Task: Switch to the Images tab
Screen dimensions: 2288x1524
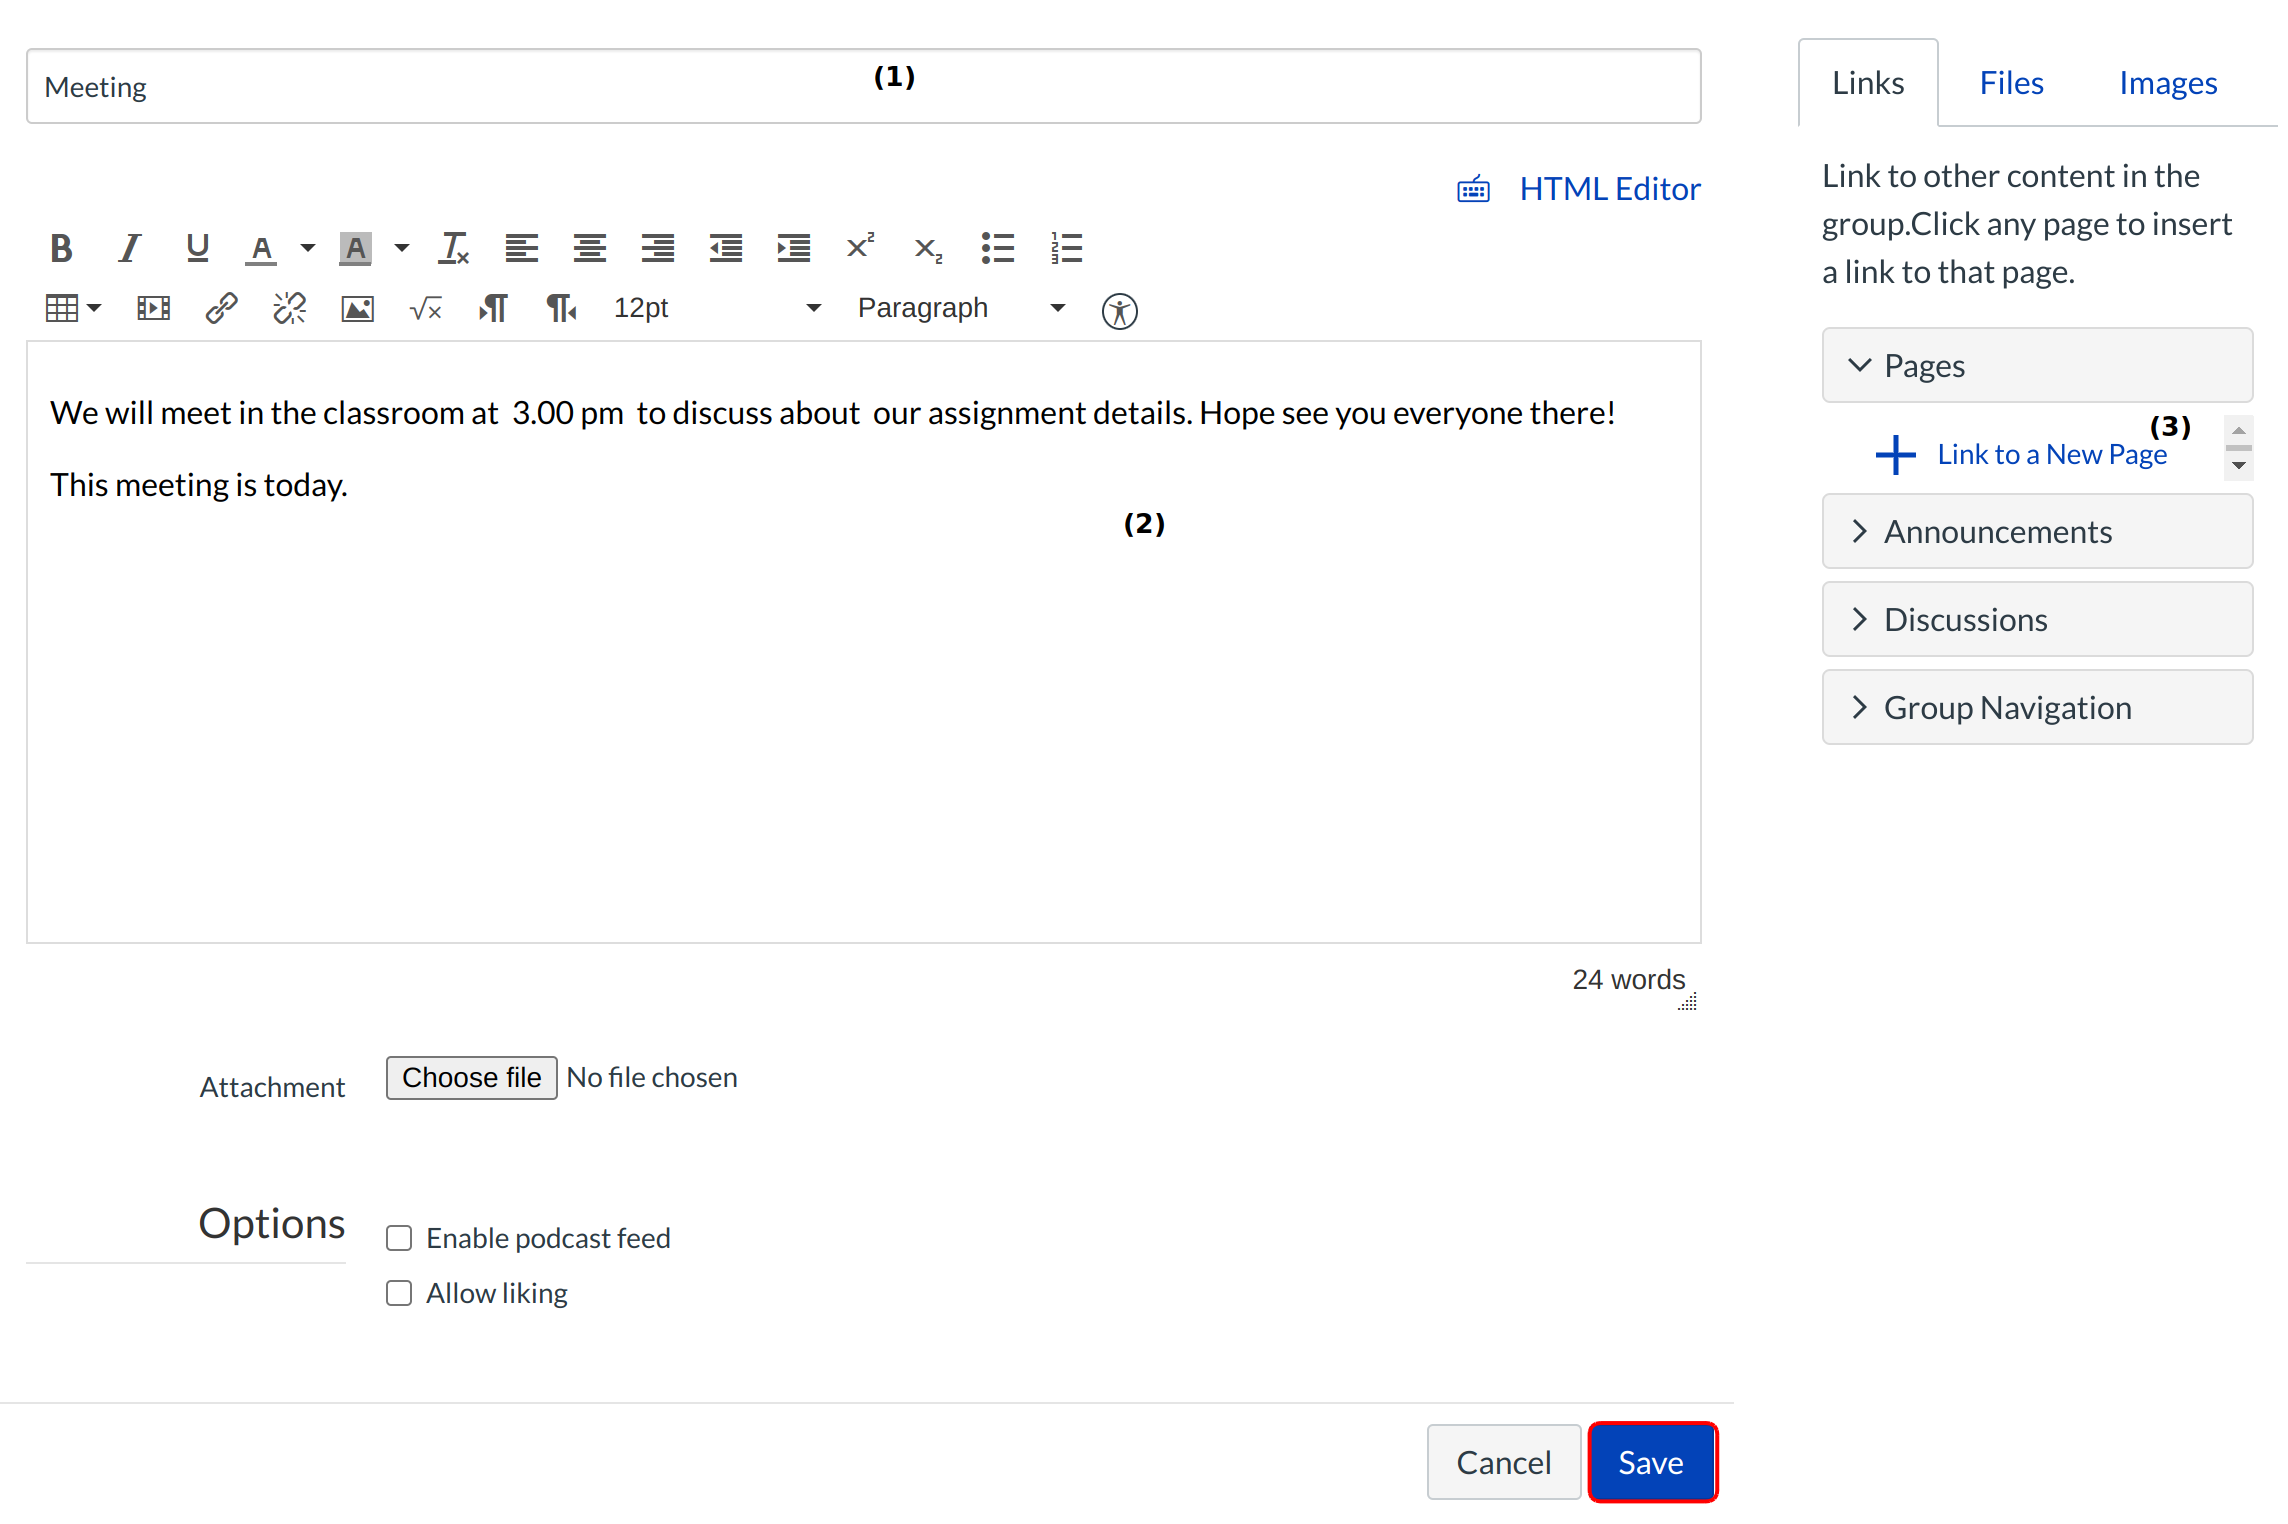Action: (2167, 83)
